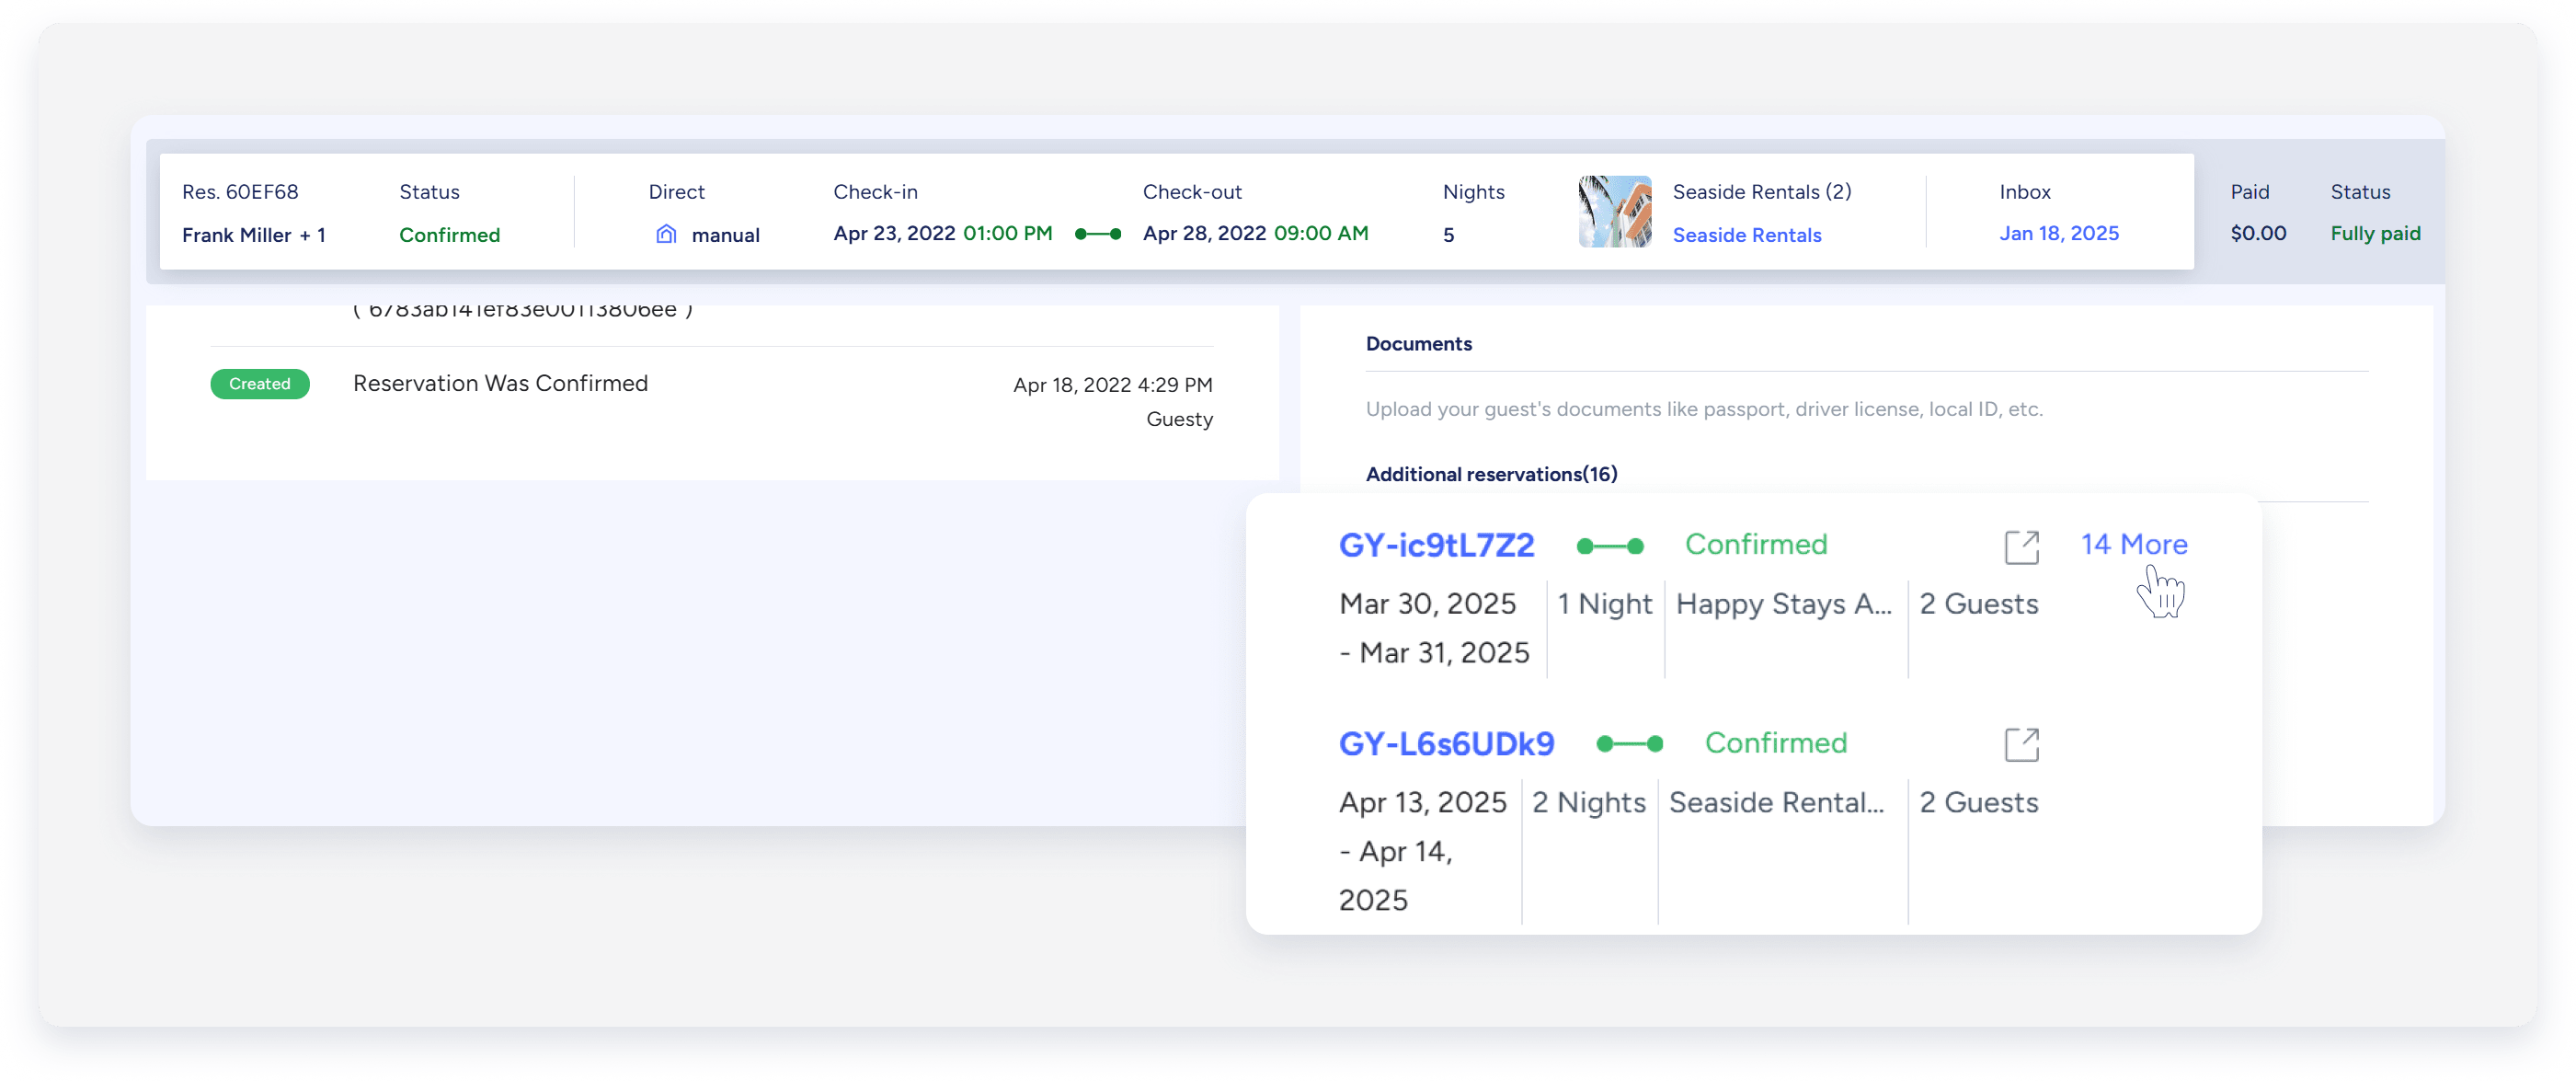Screen dimensions: 2576x1081
Task: Click the Reservation Was Confirmed log entry
Action: coord(500,384)
